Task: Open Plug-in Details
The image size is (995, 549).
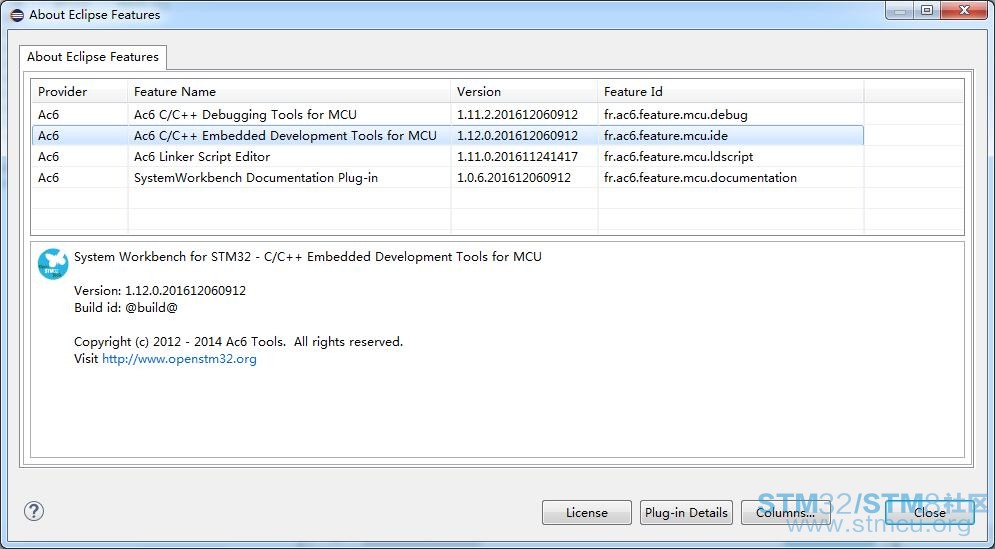Action: (x=686, y=512)
